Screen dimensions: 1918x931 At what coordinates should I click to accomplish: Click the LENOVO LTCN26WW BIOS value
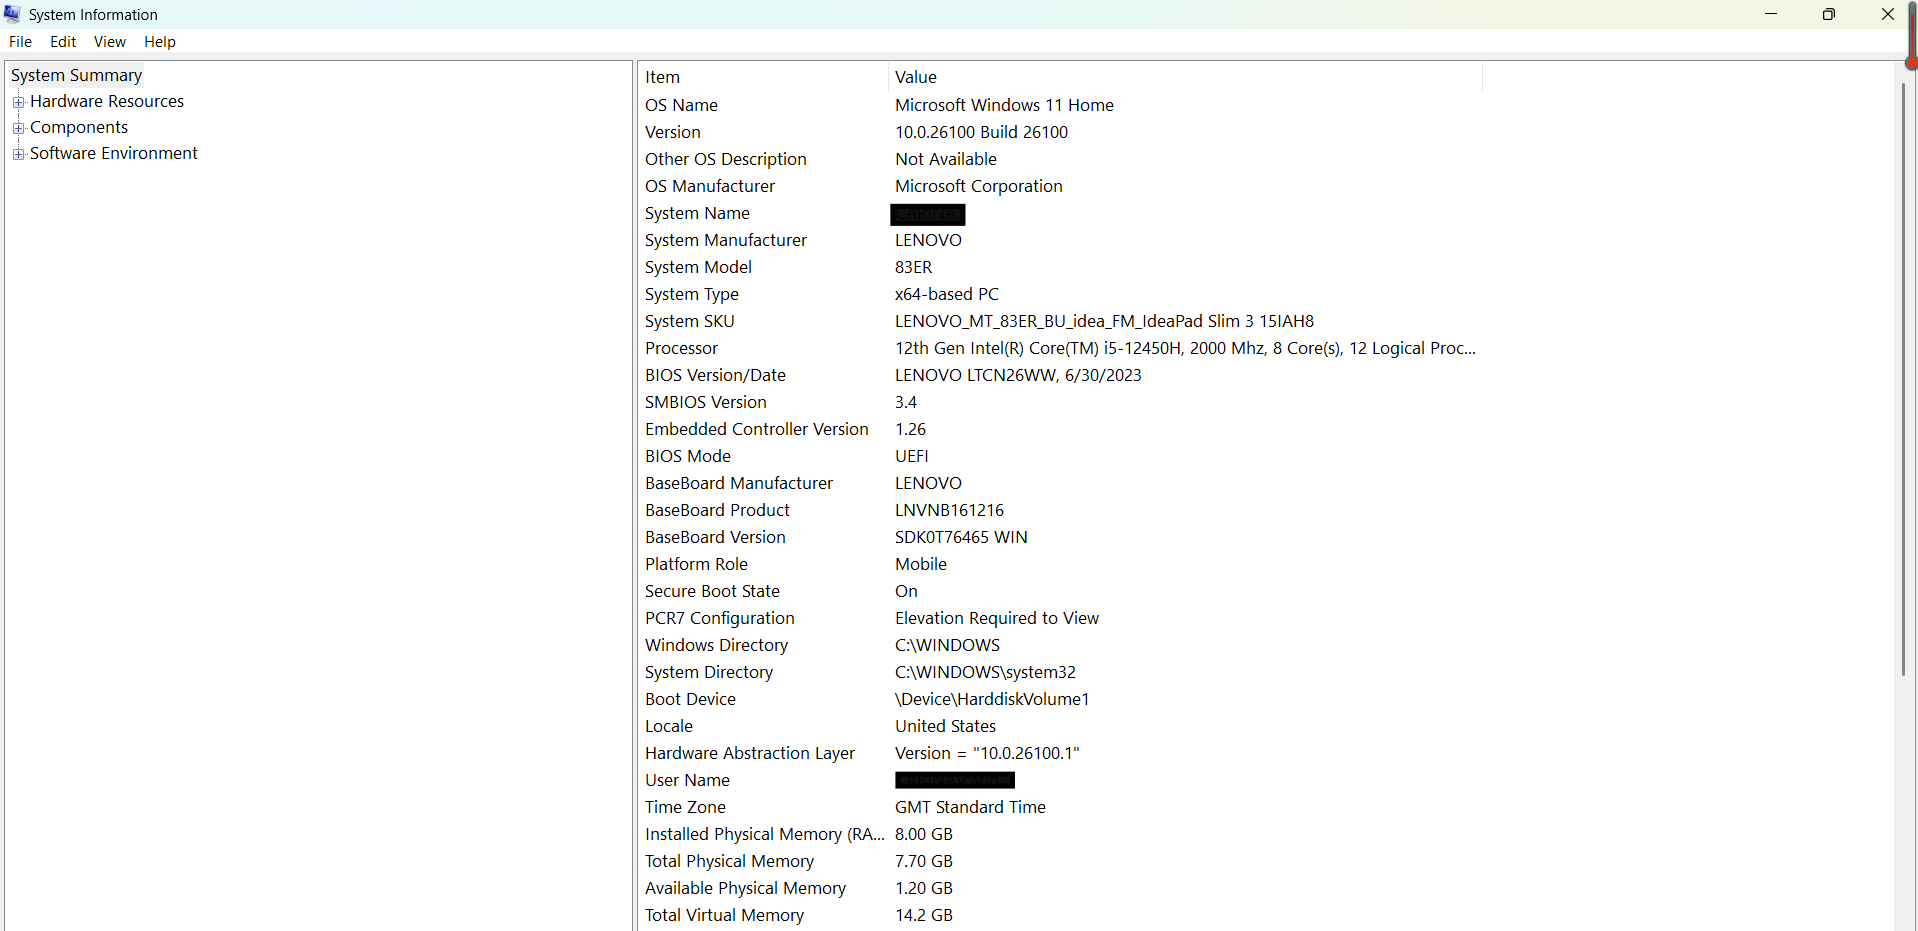1018,375
